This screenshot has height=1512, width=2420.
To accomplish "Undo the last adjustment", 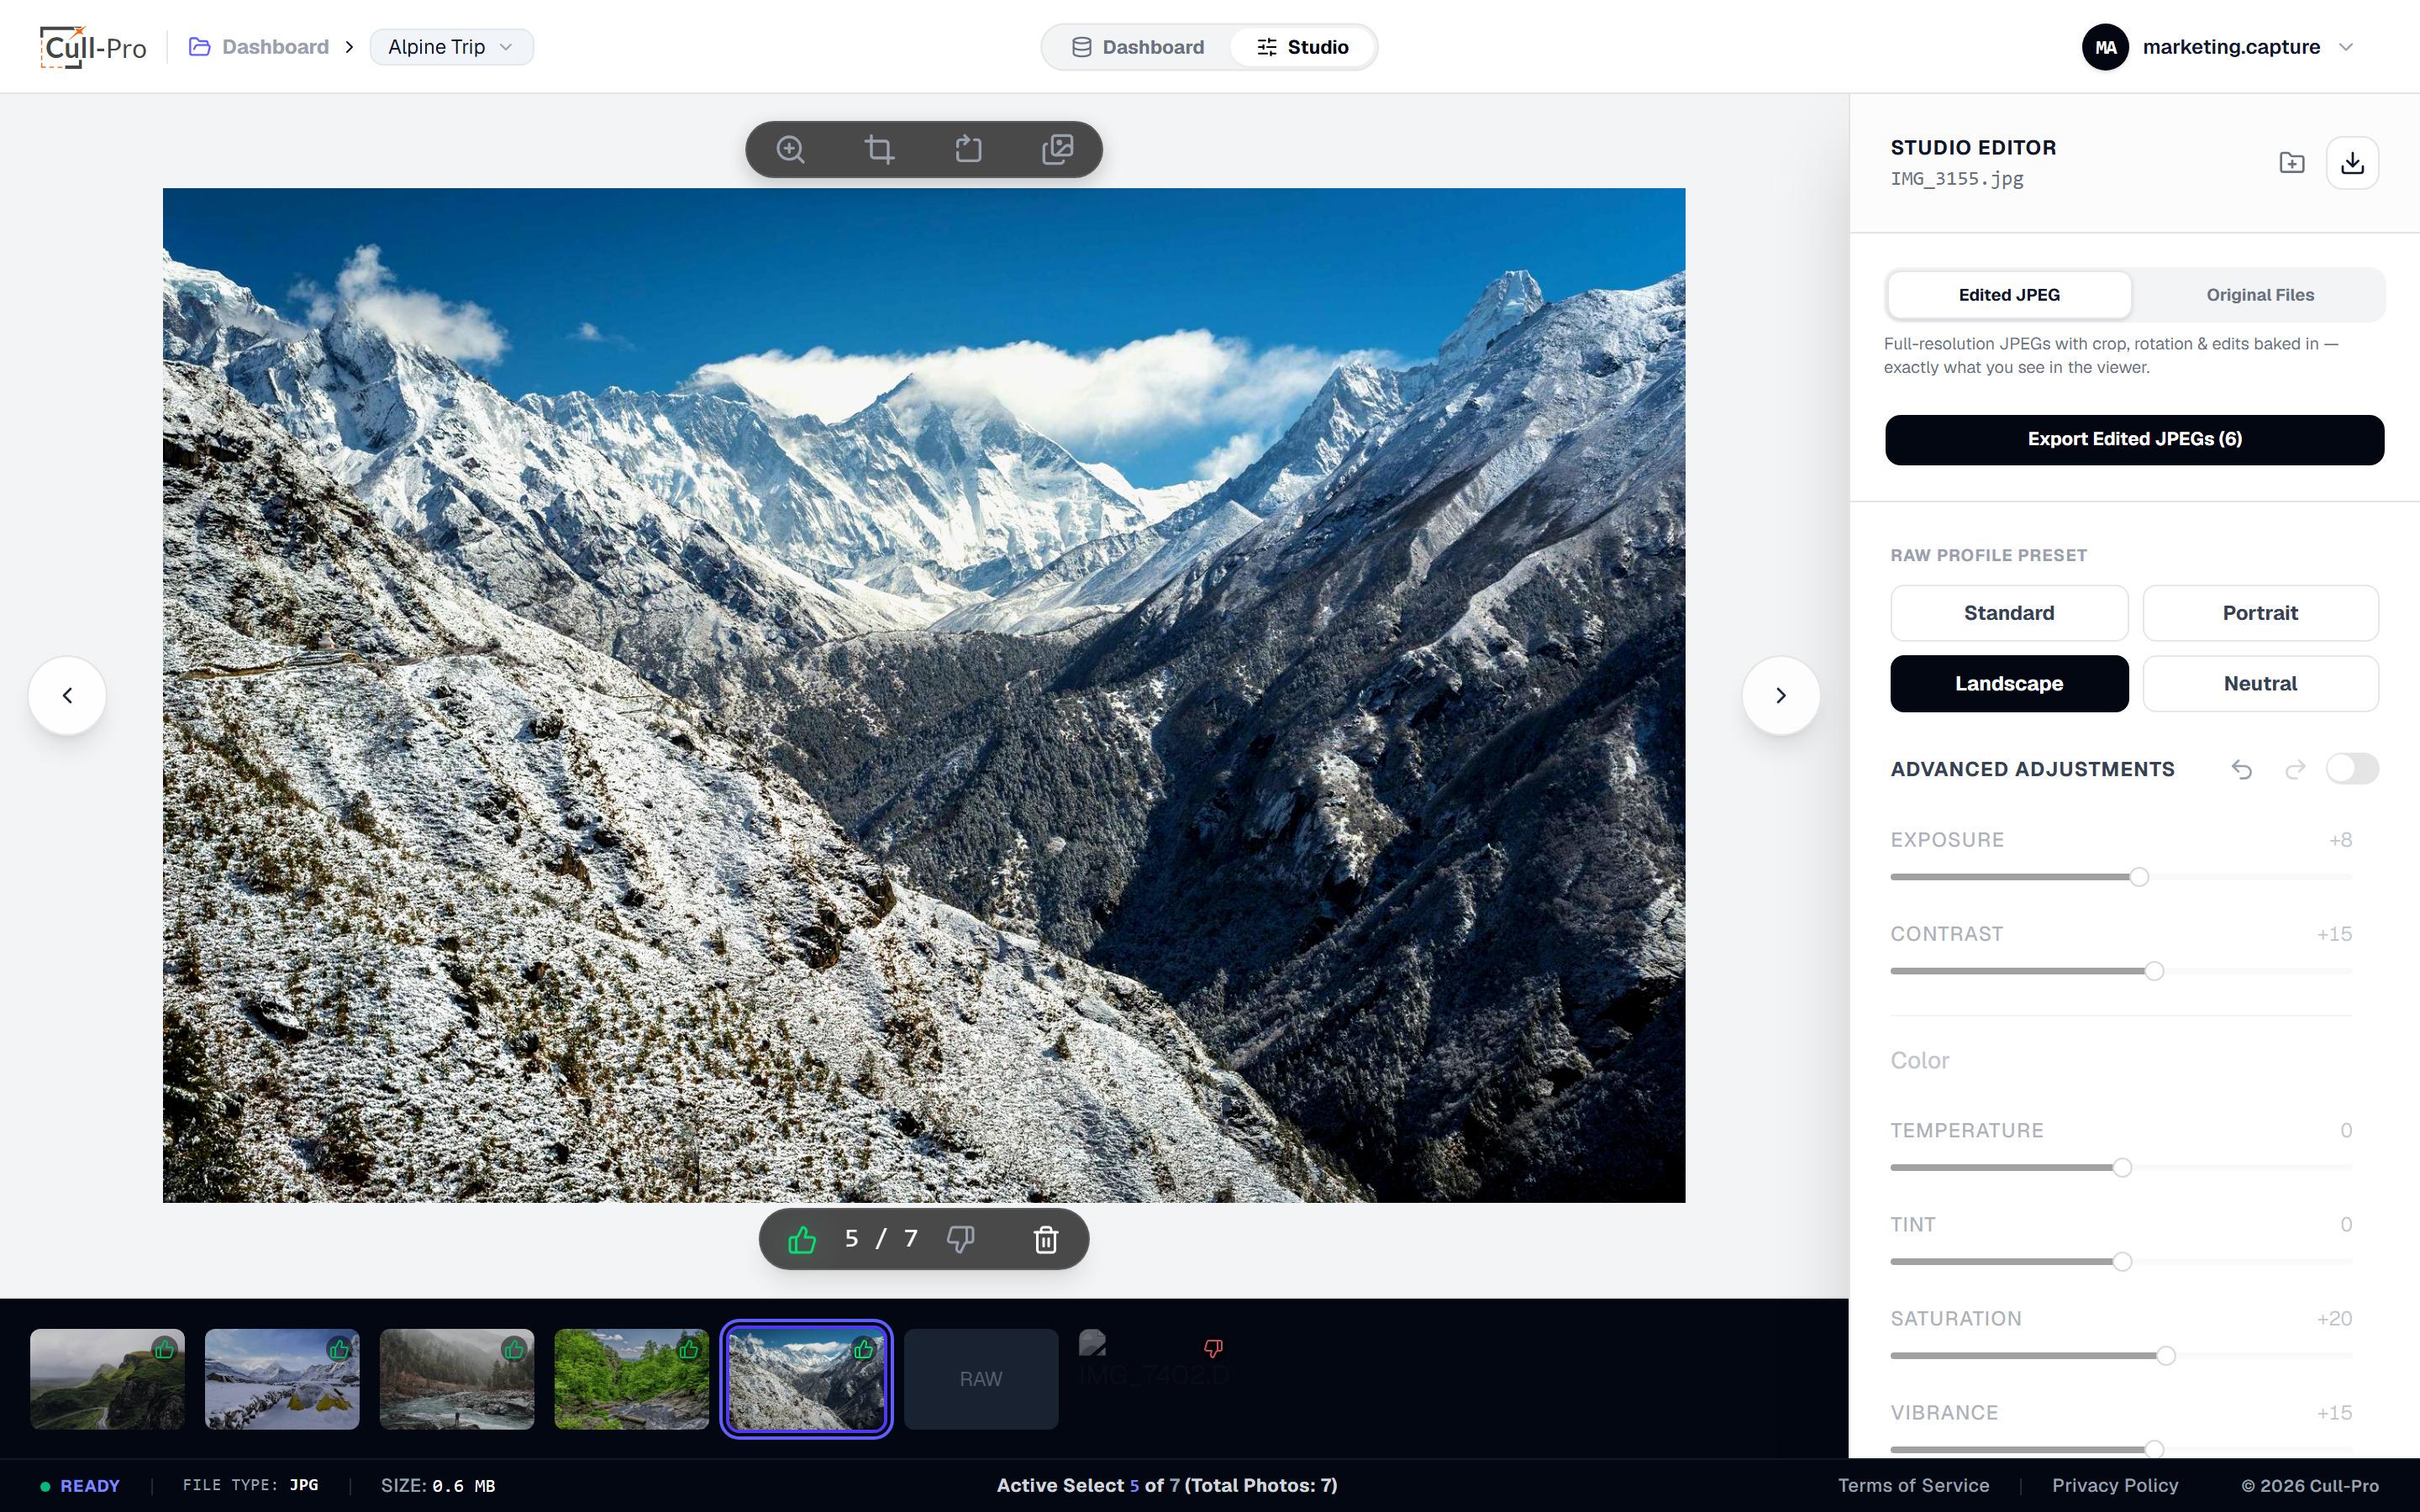I will pos(2242,769).
